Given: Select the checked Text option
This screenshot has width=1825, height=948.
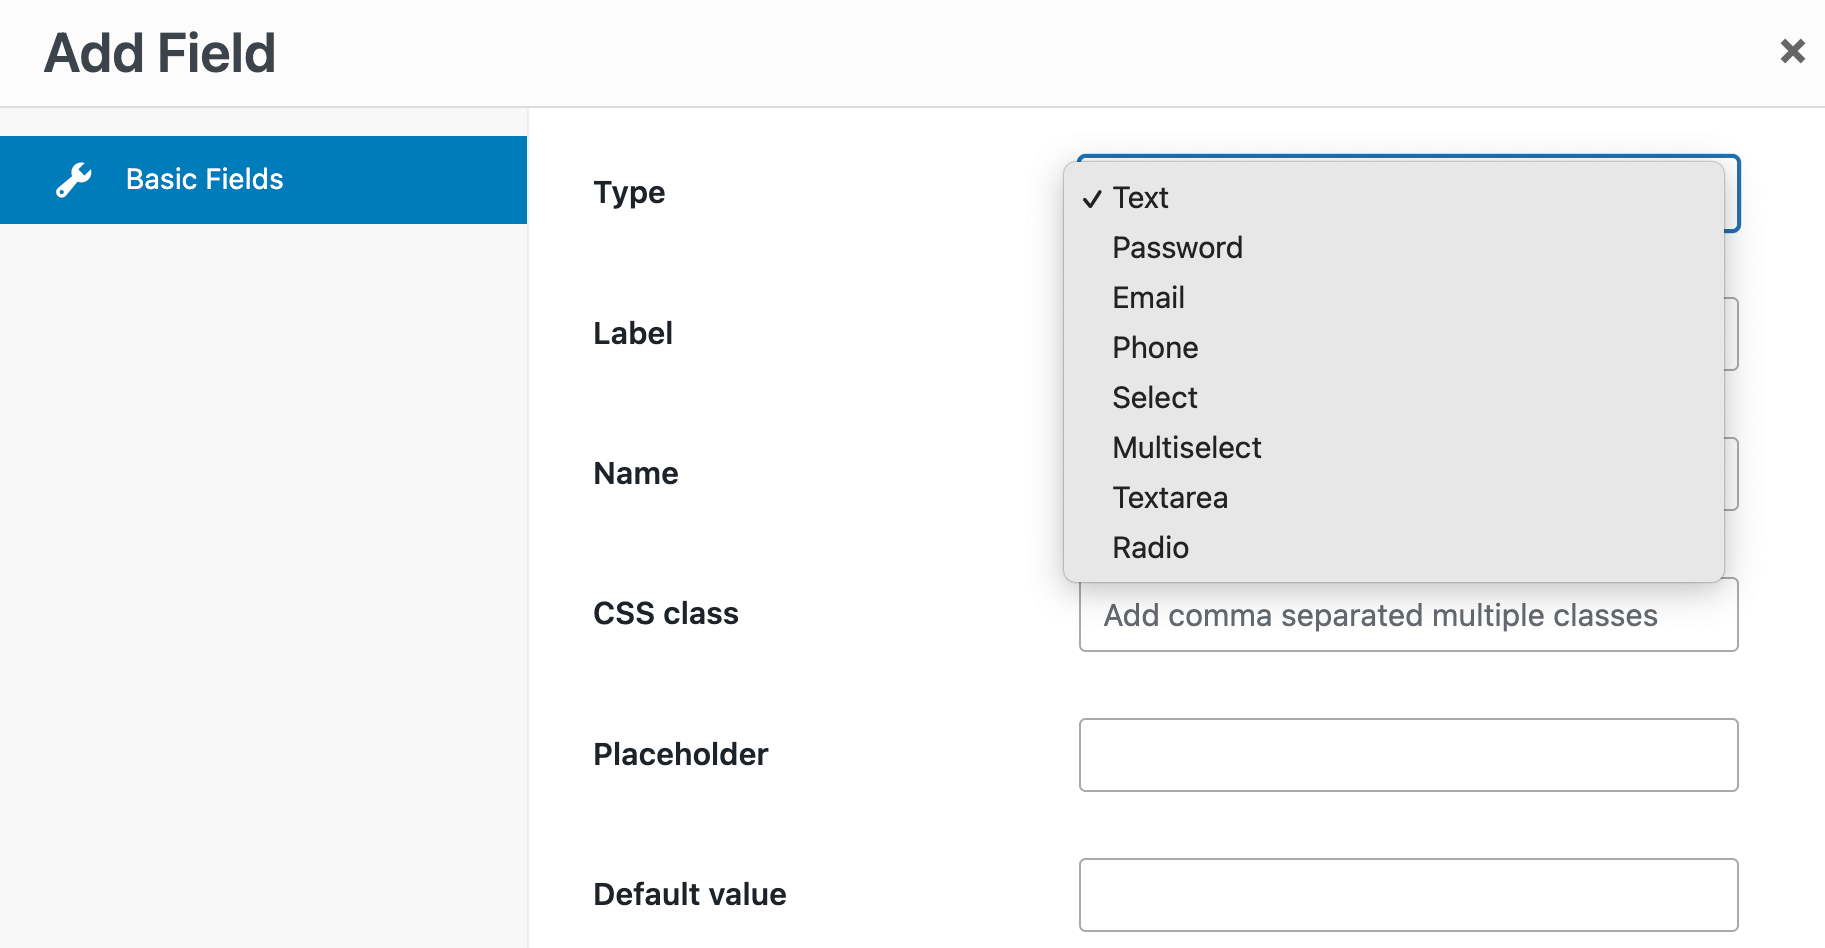Looking at the screenshot, I should pyautogui.click(x=1140, y=198).
